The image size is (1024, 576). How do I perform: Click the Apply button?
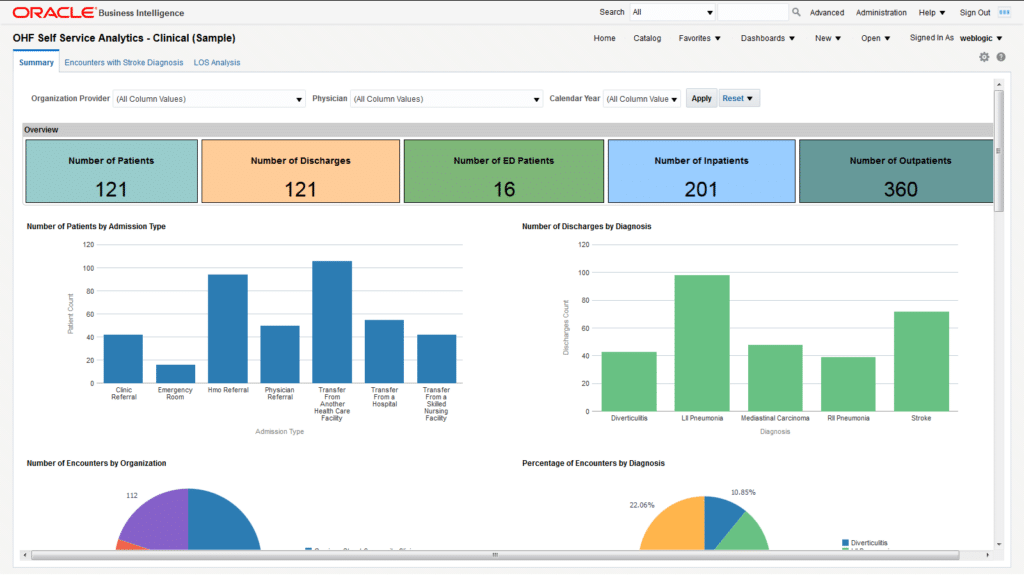point(701,99)
